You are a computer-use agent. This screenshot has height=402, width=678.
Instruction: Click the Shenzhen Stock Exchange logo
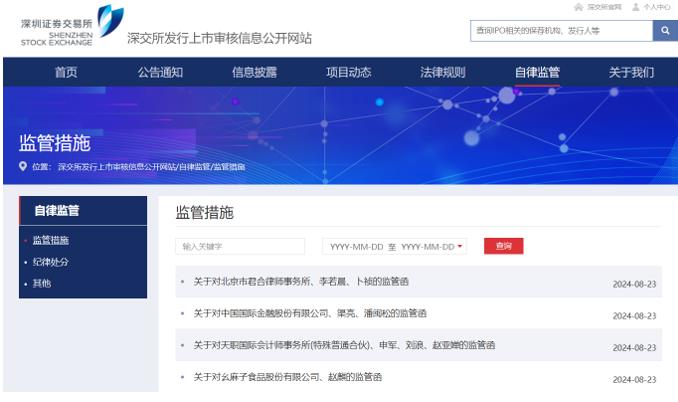click(72, 26)
